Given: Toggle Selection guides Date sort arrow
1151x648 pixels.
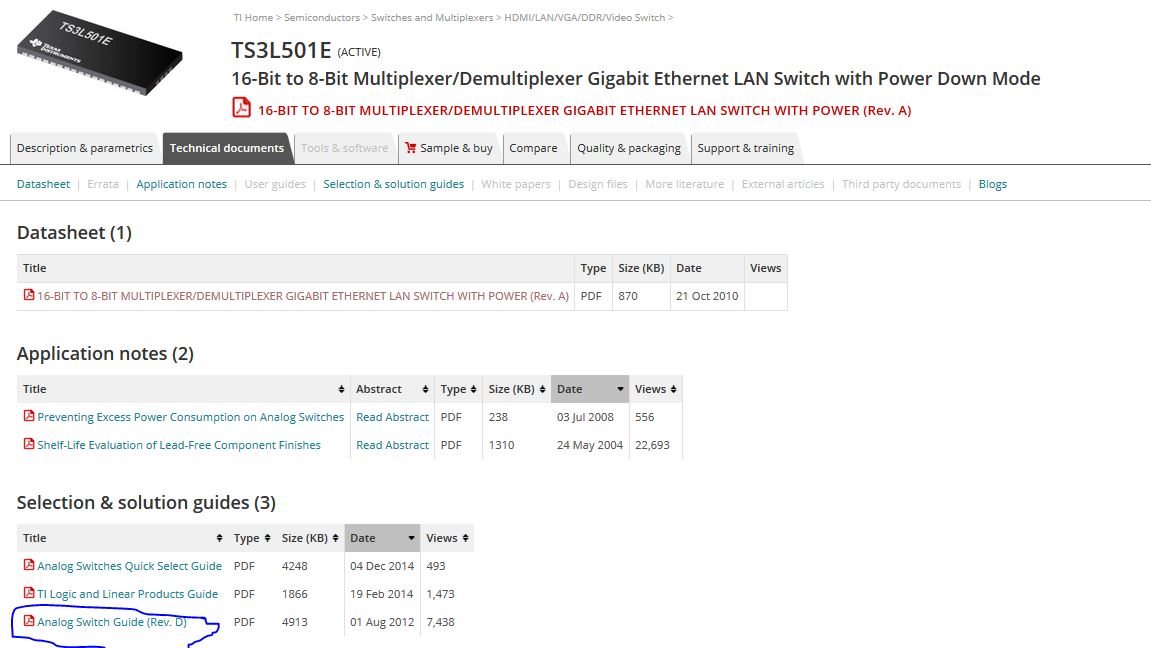Looking at the screenshot, I should click(x=411, y=538).
